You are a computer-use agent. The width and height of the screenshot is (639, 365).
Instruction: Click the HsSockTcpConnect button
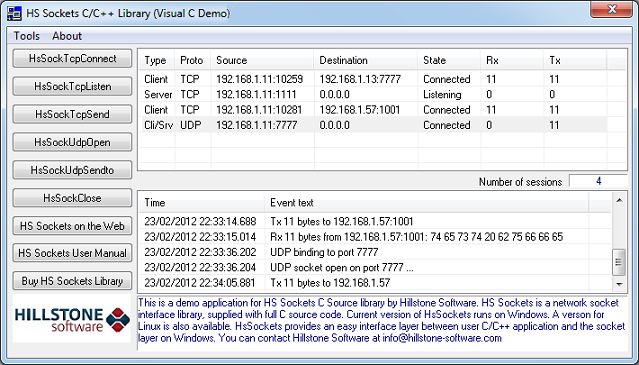pyautogui.click(x=73, y=59)
